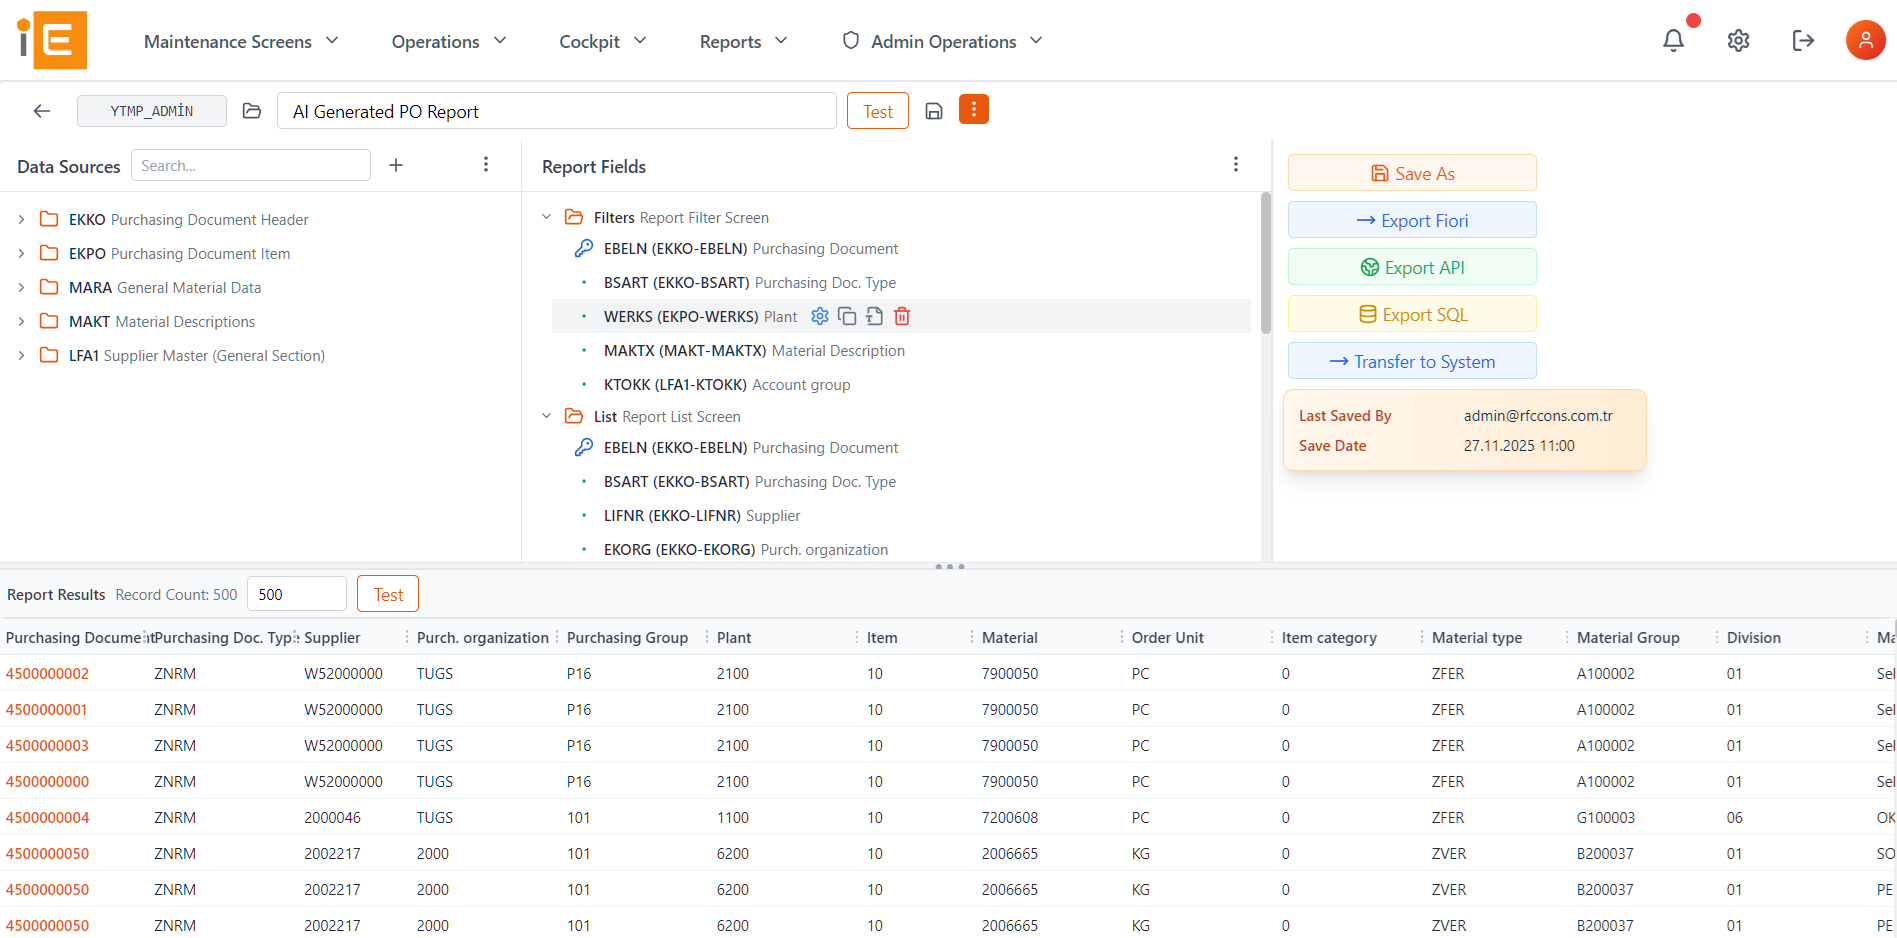Click the iE application logo
The height and width of the screenshot is (938, 1897).
tap(52, 41)
